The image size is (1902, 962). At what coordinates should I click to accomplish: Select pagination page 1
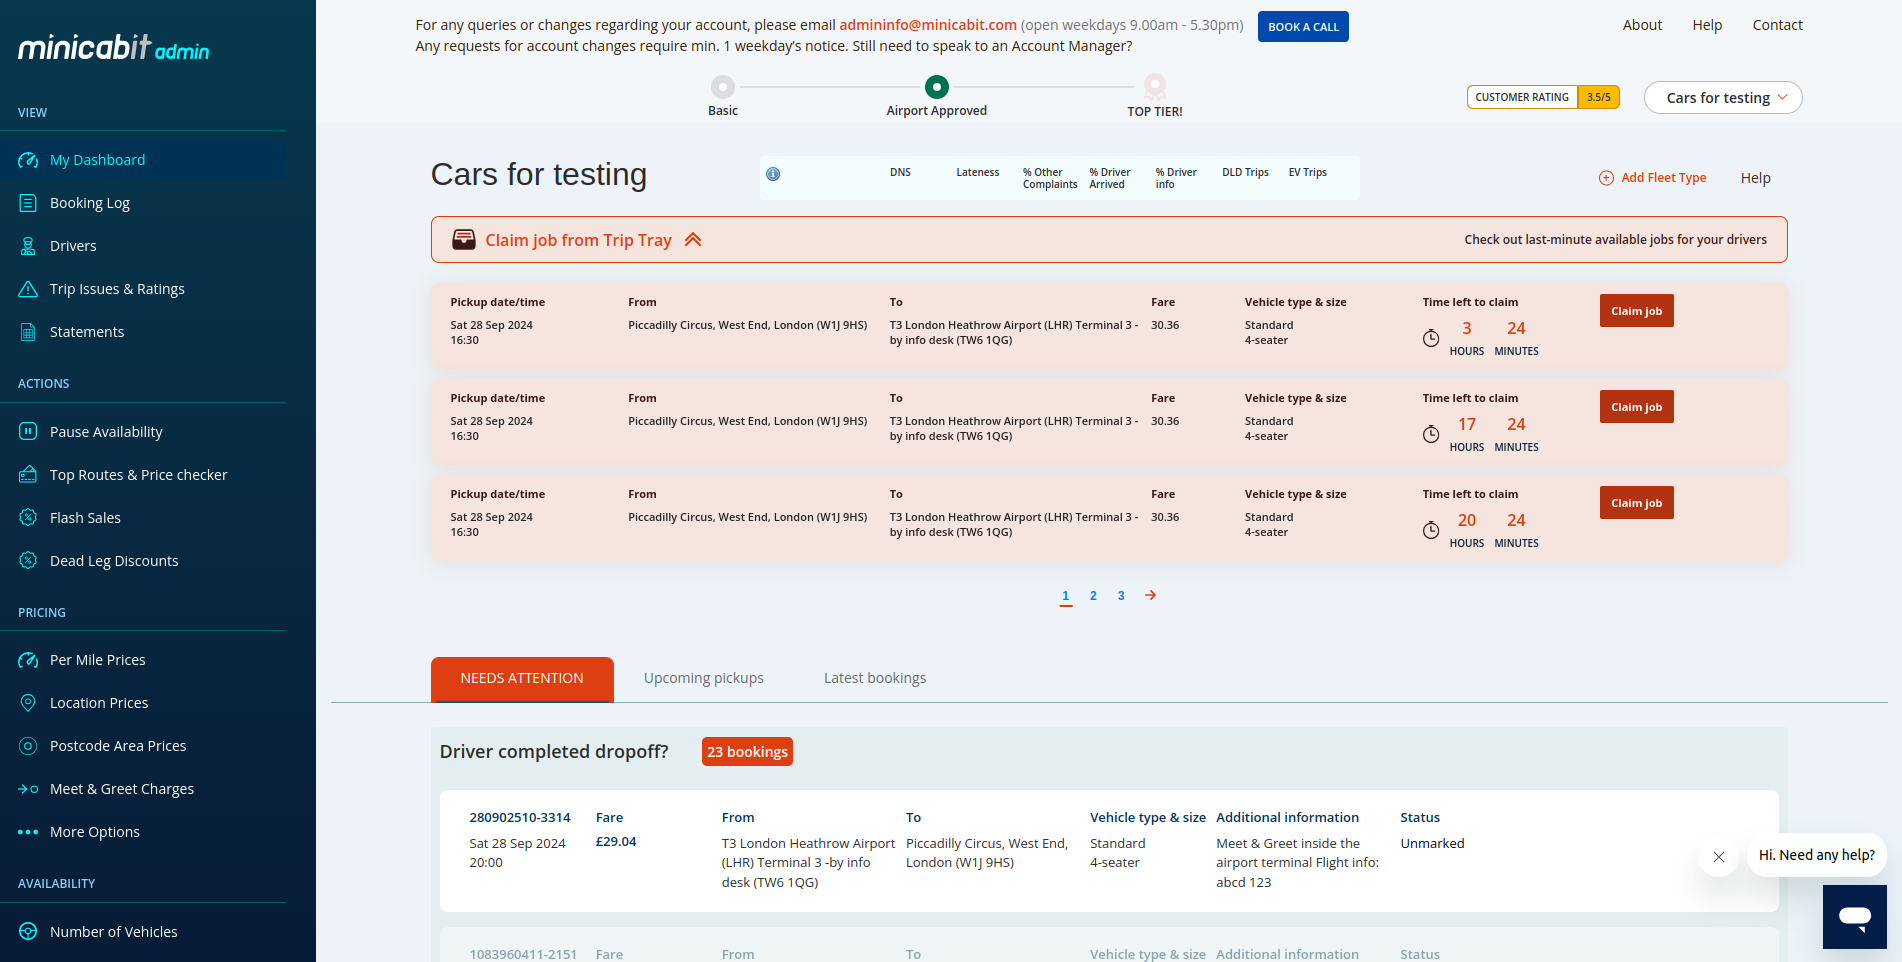coord(1065,596)
